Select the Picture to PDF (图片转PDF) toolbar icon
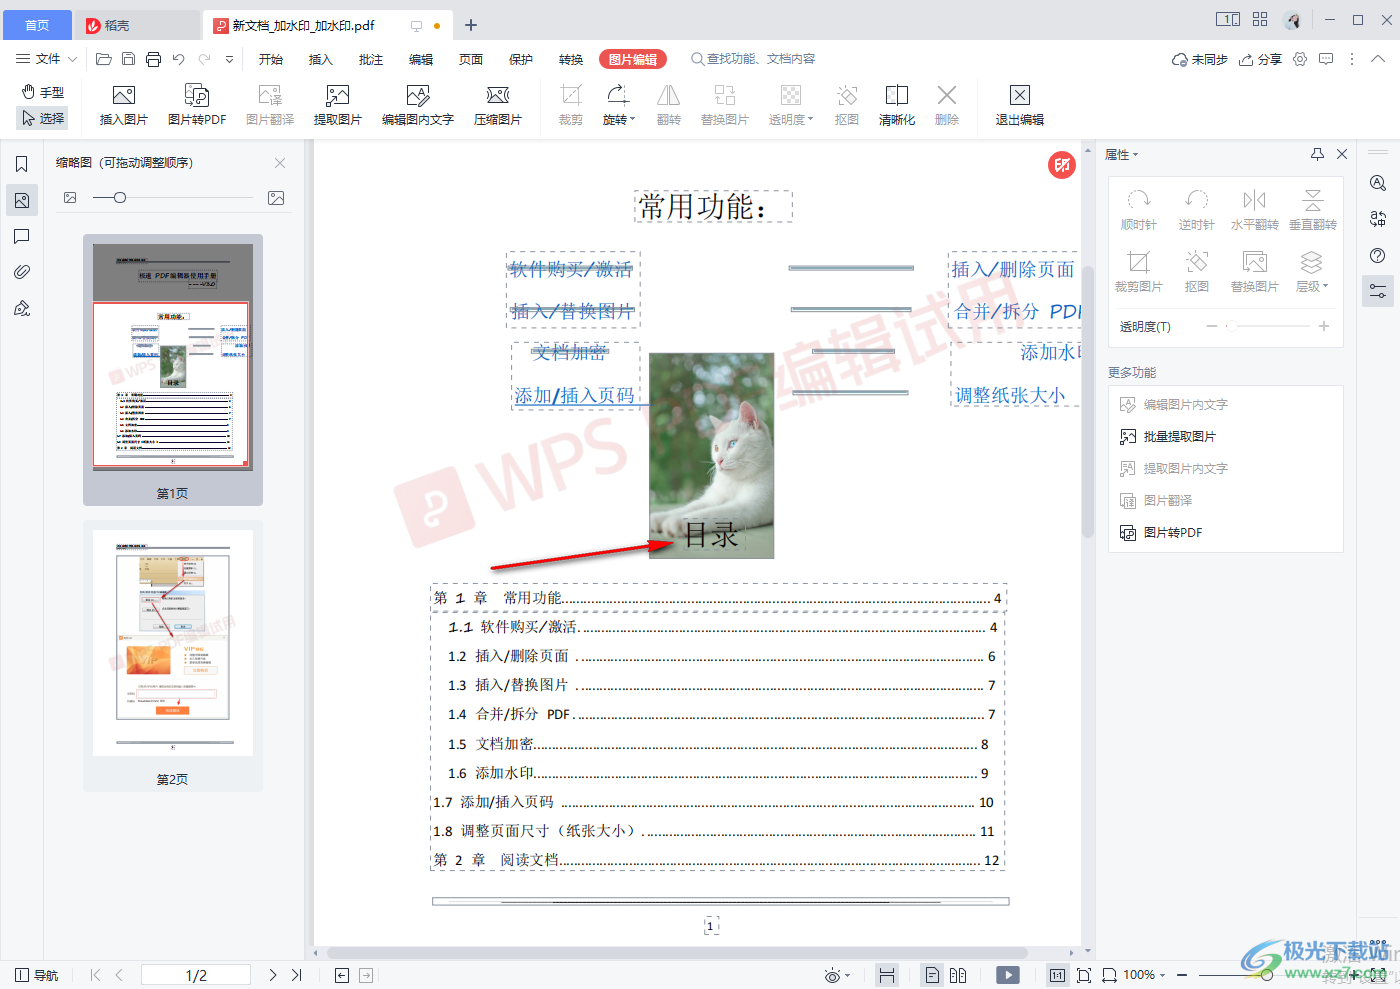This screenshot has width=1400, height=989. tap(197, 105)
